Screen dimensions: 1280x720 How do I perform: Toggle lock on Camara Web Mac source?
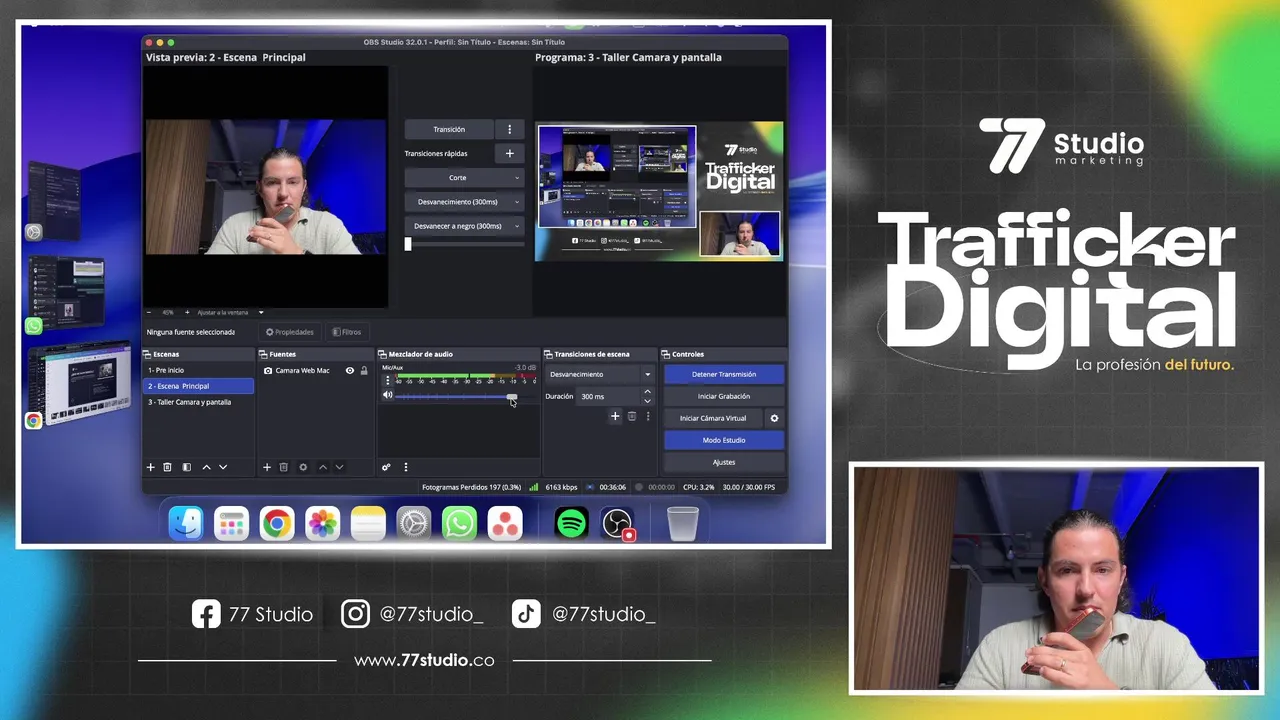pyautogui.click(x=364, y=370)
